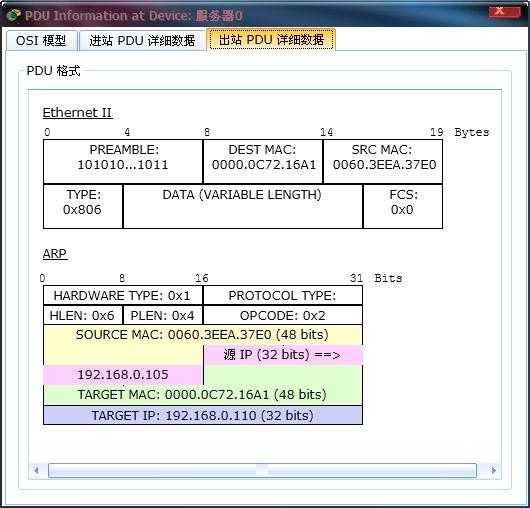Click the Ethernet II header label
The height and width of the screenshot is (508, 530).
point(77,113)
